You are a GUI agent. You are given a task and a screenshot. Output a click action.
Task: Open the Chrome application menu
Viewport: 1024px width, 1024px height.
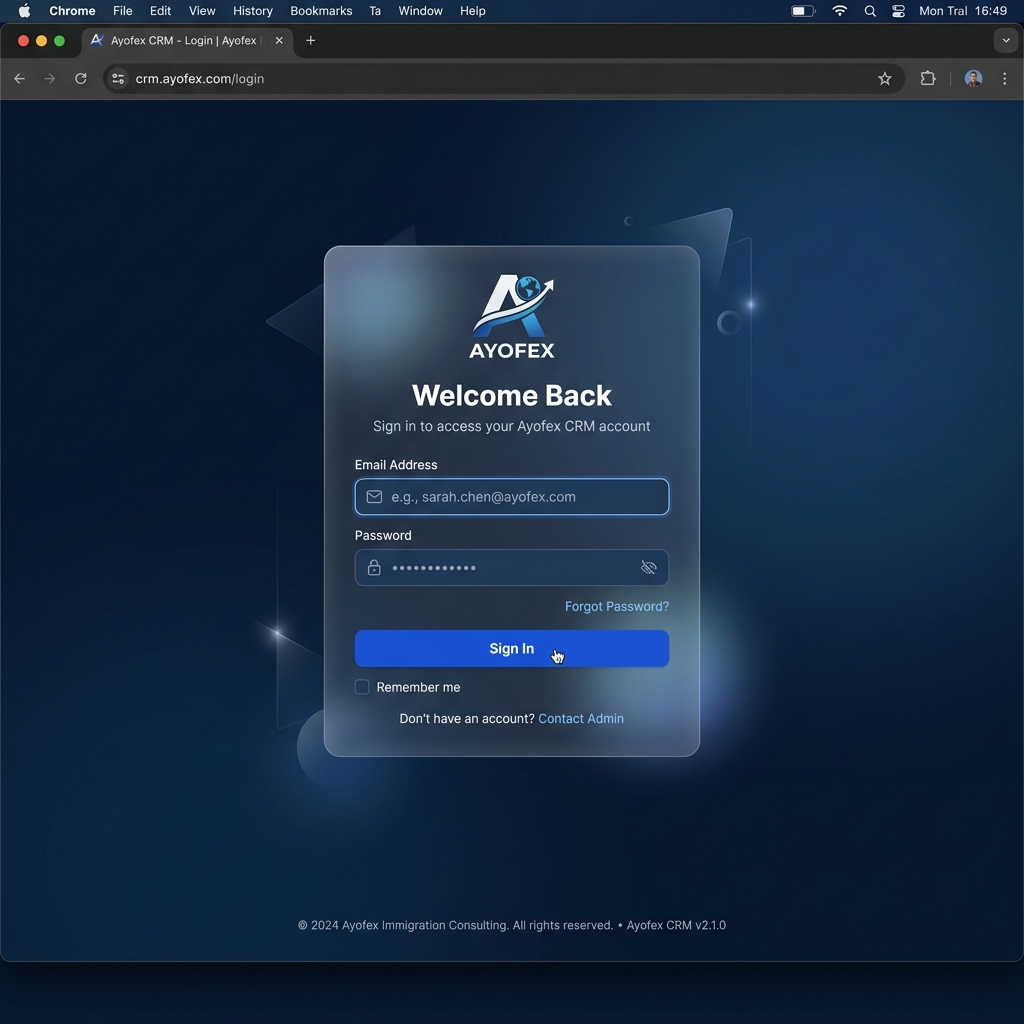(x=72, y=11)
